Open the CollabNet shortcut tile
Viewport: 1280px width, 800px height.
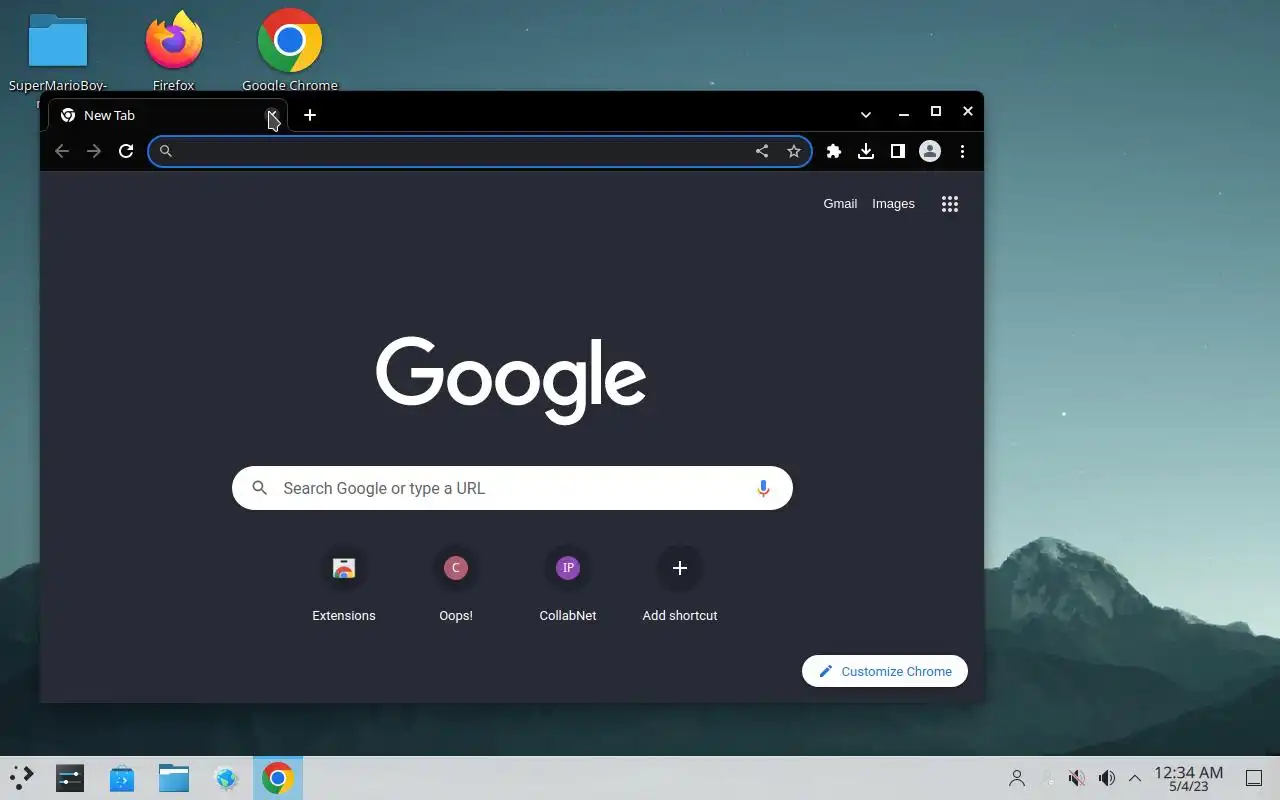coord(568,584)
